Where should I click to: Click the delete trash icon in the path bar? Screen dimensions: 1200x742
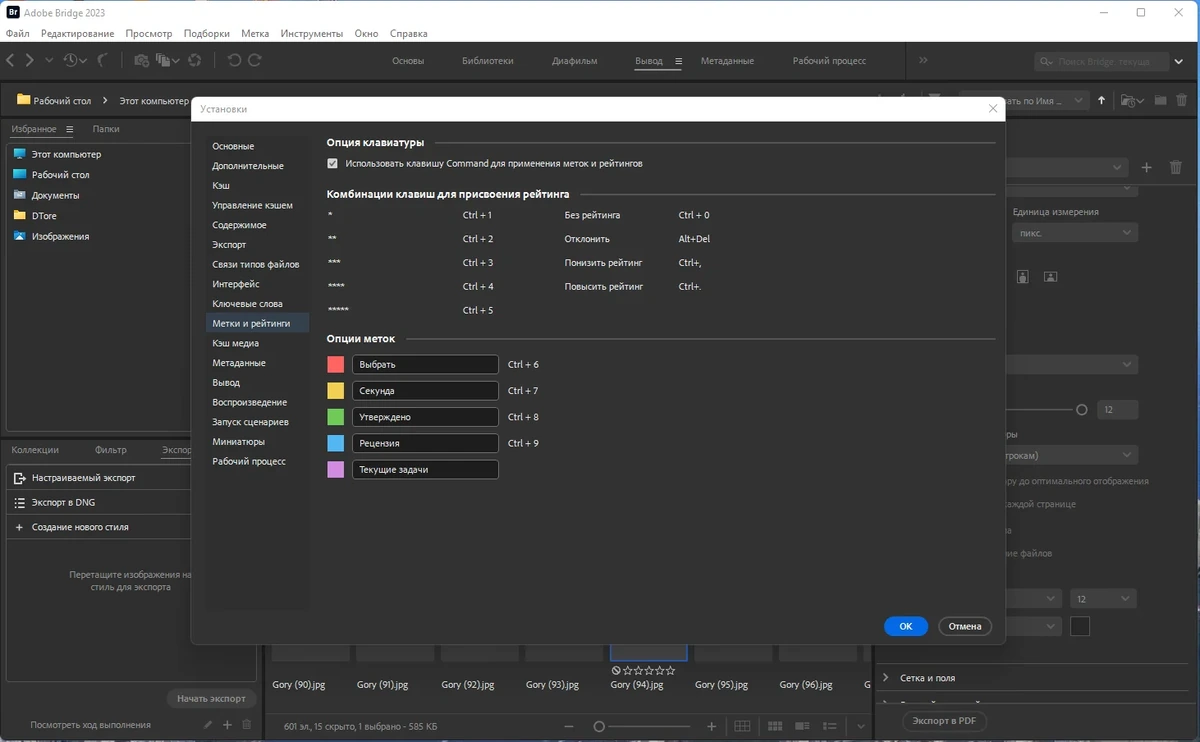[1182, 100]
